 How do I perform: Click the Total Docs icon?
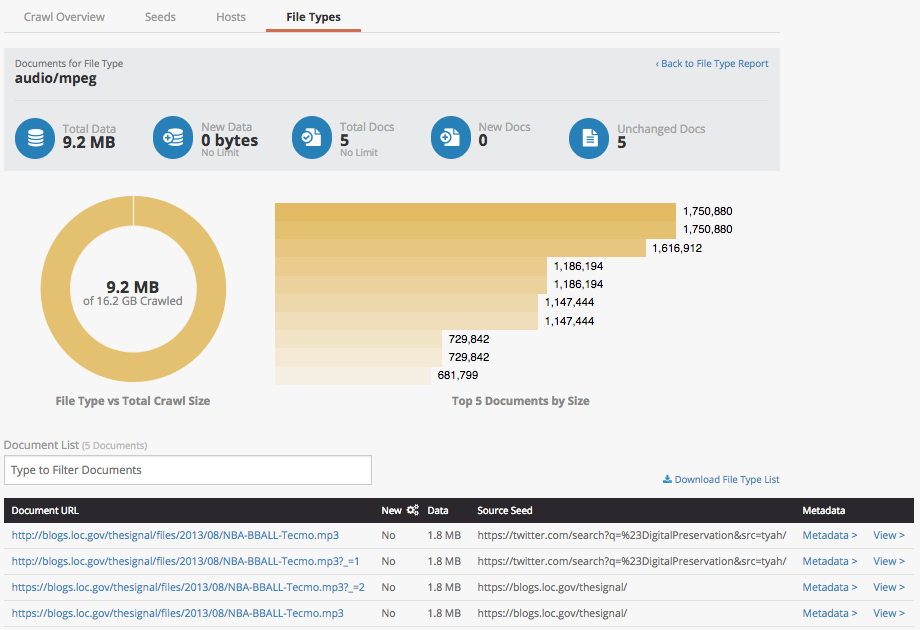pyautogui.click(x=312, y=138)
